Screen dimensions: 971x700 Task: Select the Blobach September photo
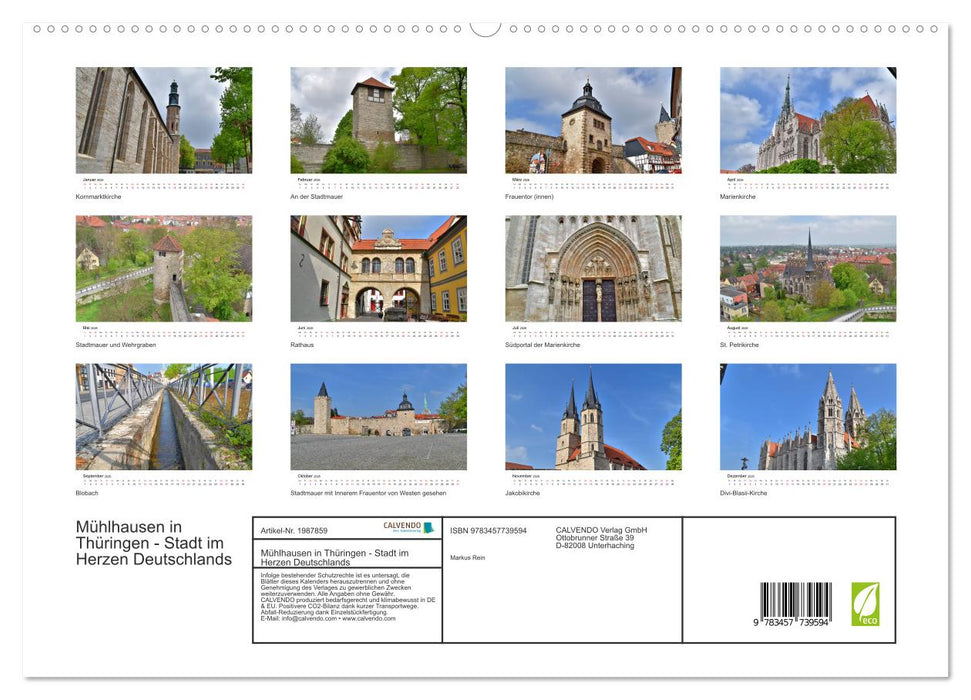coord(163,415)
